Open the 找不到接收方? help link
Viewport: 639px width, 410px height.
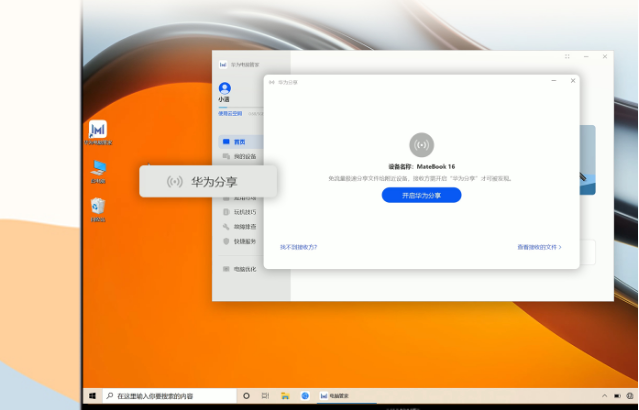point(298,246)
